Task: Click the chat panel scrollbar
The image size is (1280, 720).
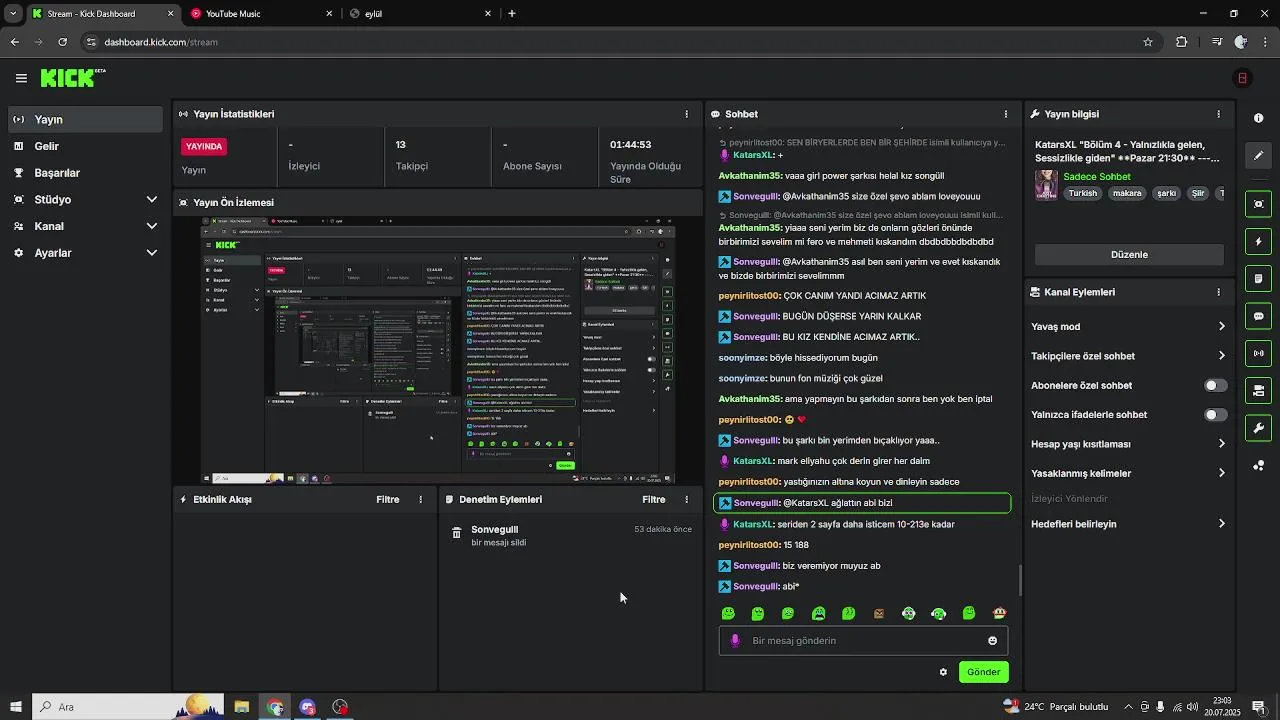Action: [1020, 580]
